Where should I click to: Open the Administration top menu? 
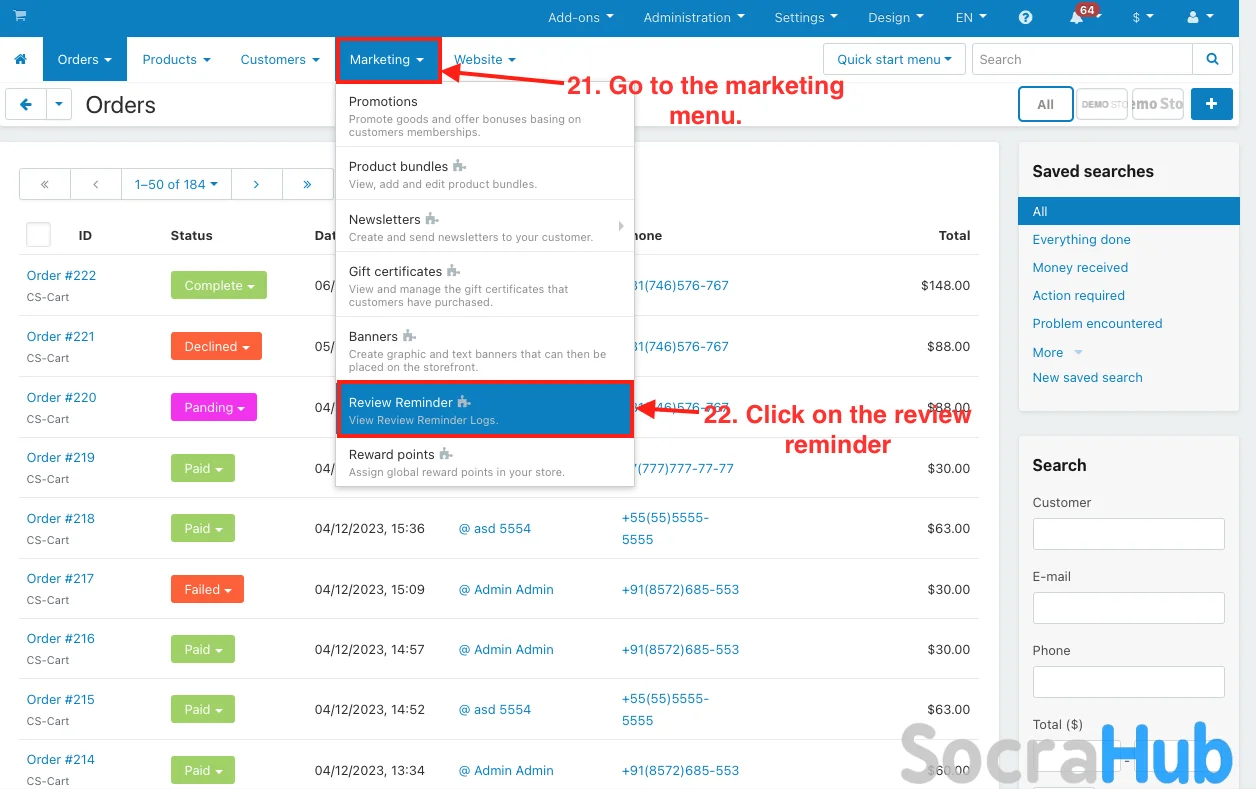[x=694, y=18]
